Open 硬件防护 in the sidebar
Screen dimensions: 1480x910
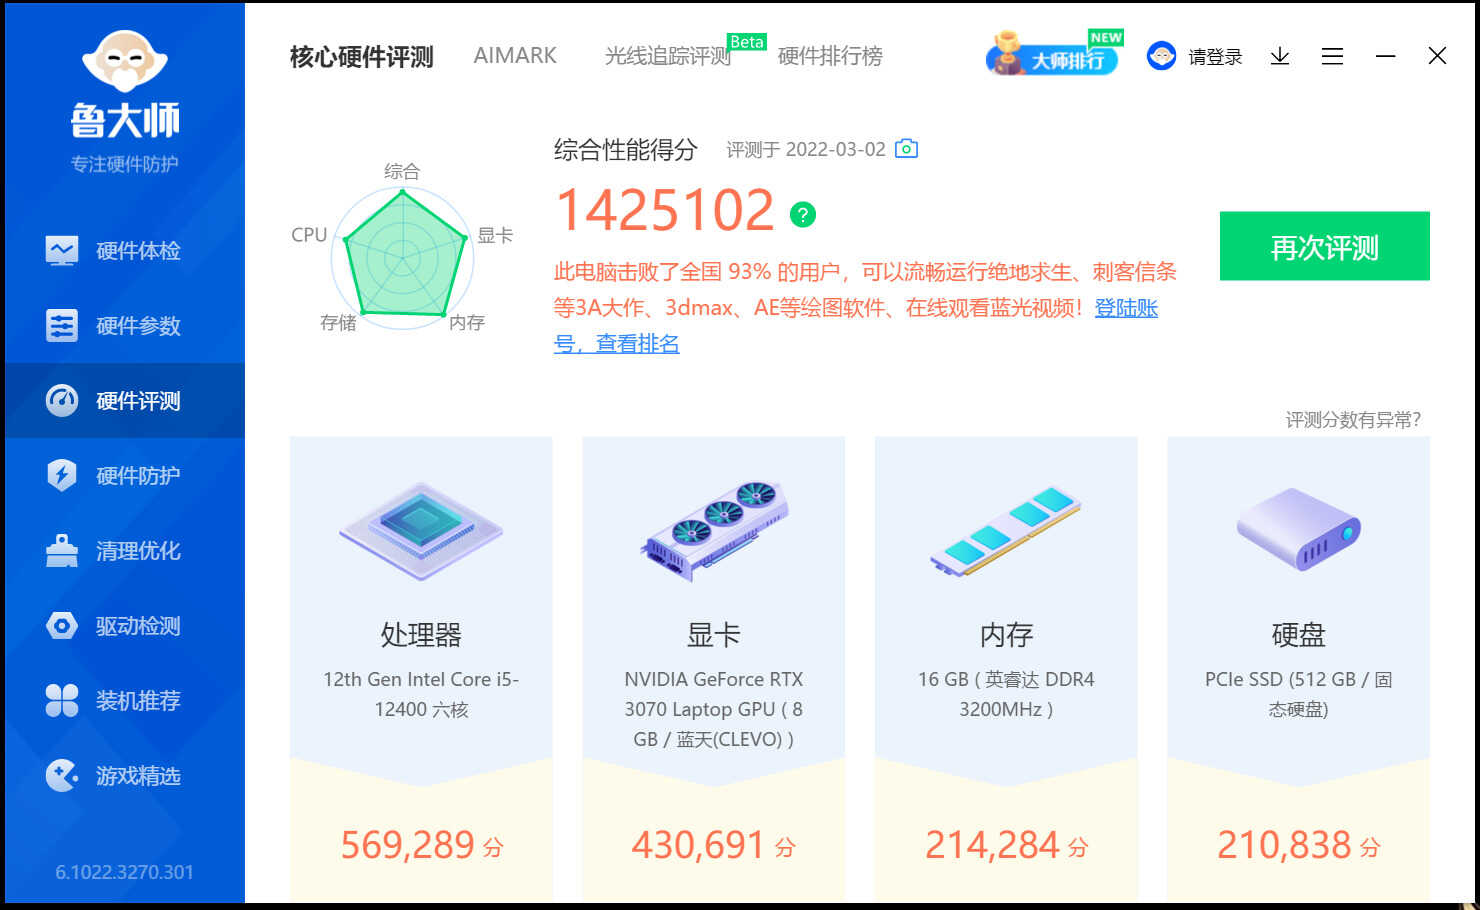[x=125, y=475]
